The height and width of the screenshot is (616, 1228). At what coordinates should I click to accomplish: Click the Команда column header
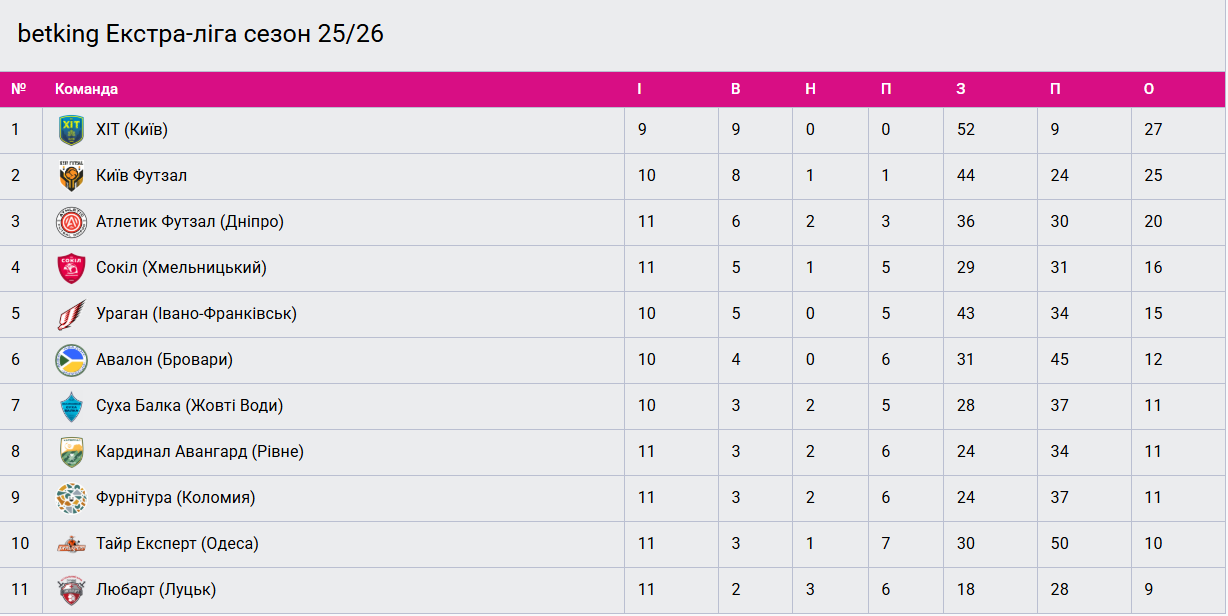tap(86, 89)
